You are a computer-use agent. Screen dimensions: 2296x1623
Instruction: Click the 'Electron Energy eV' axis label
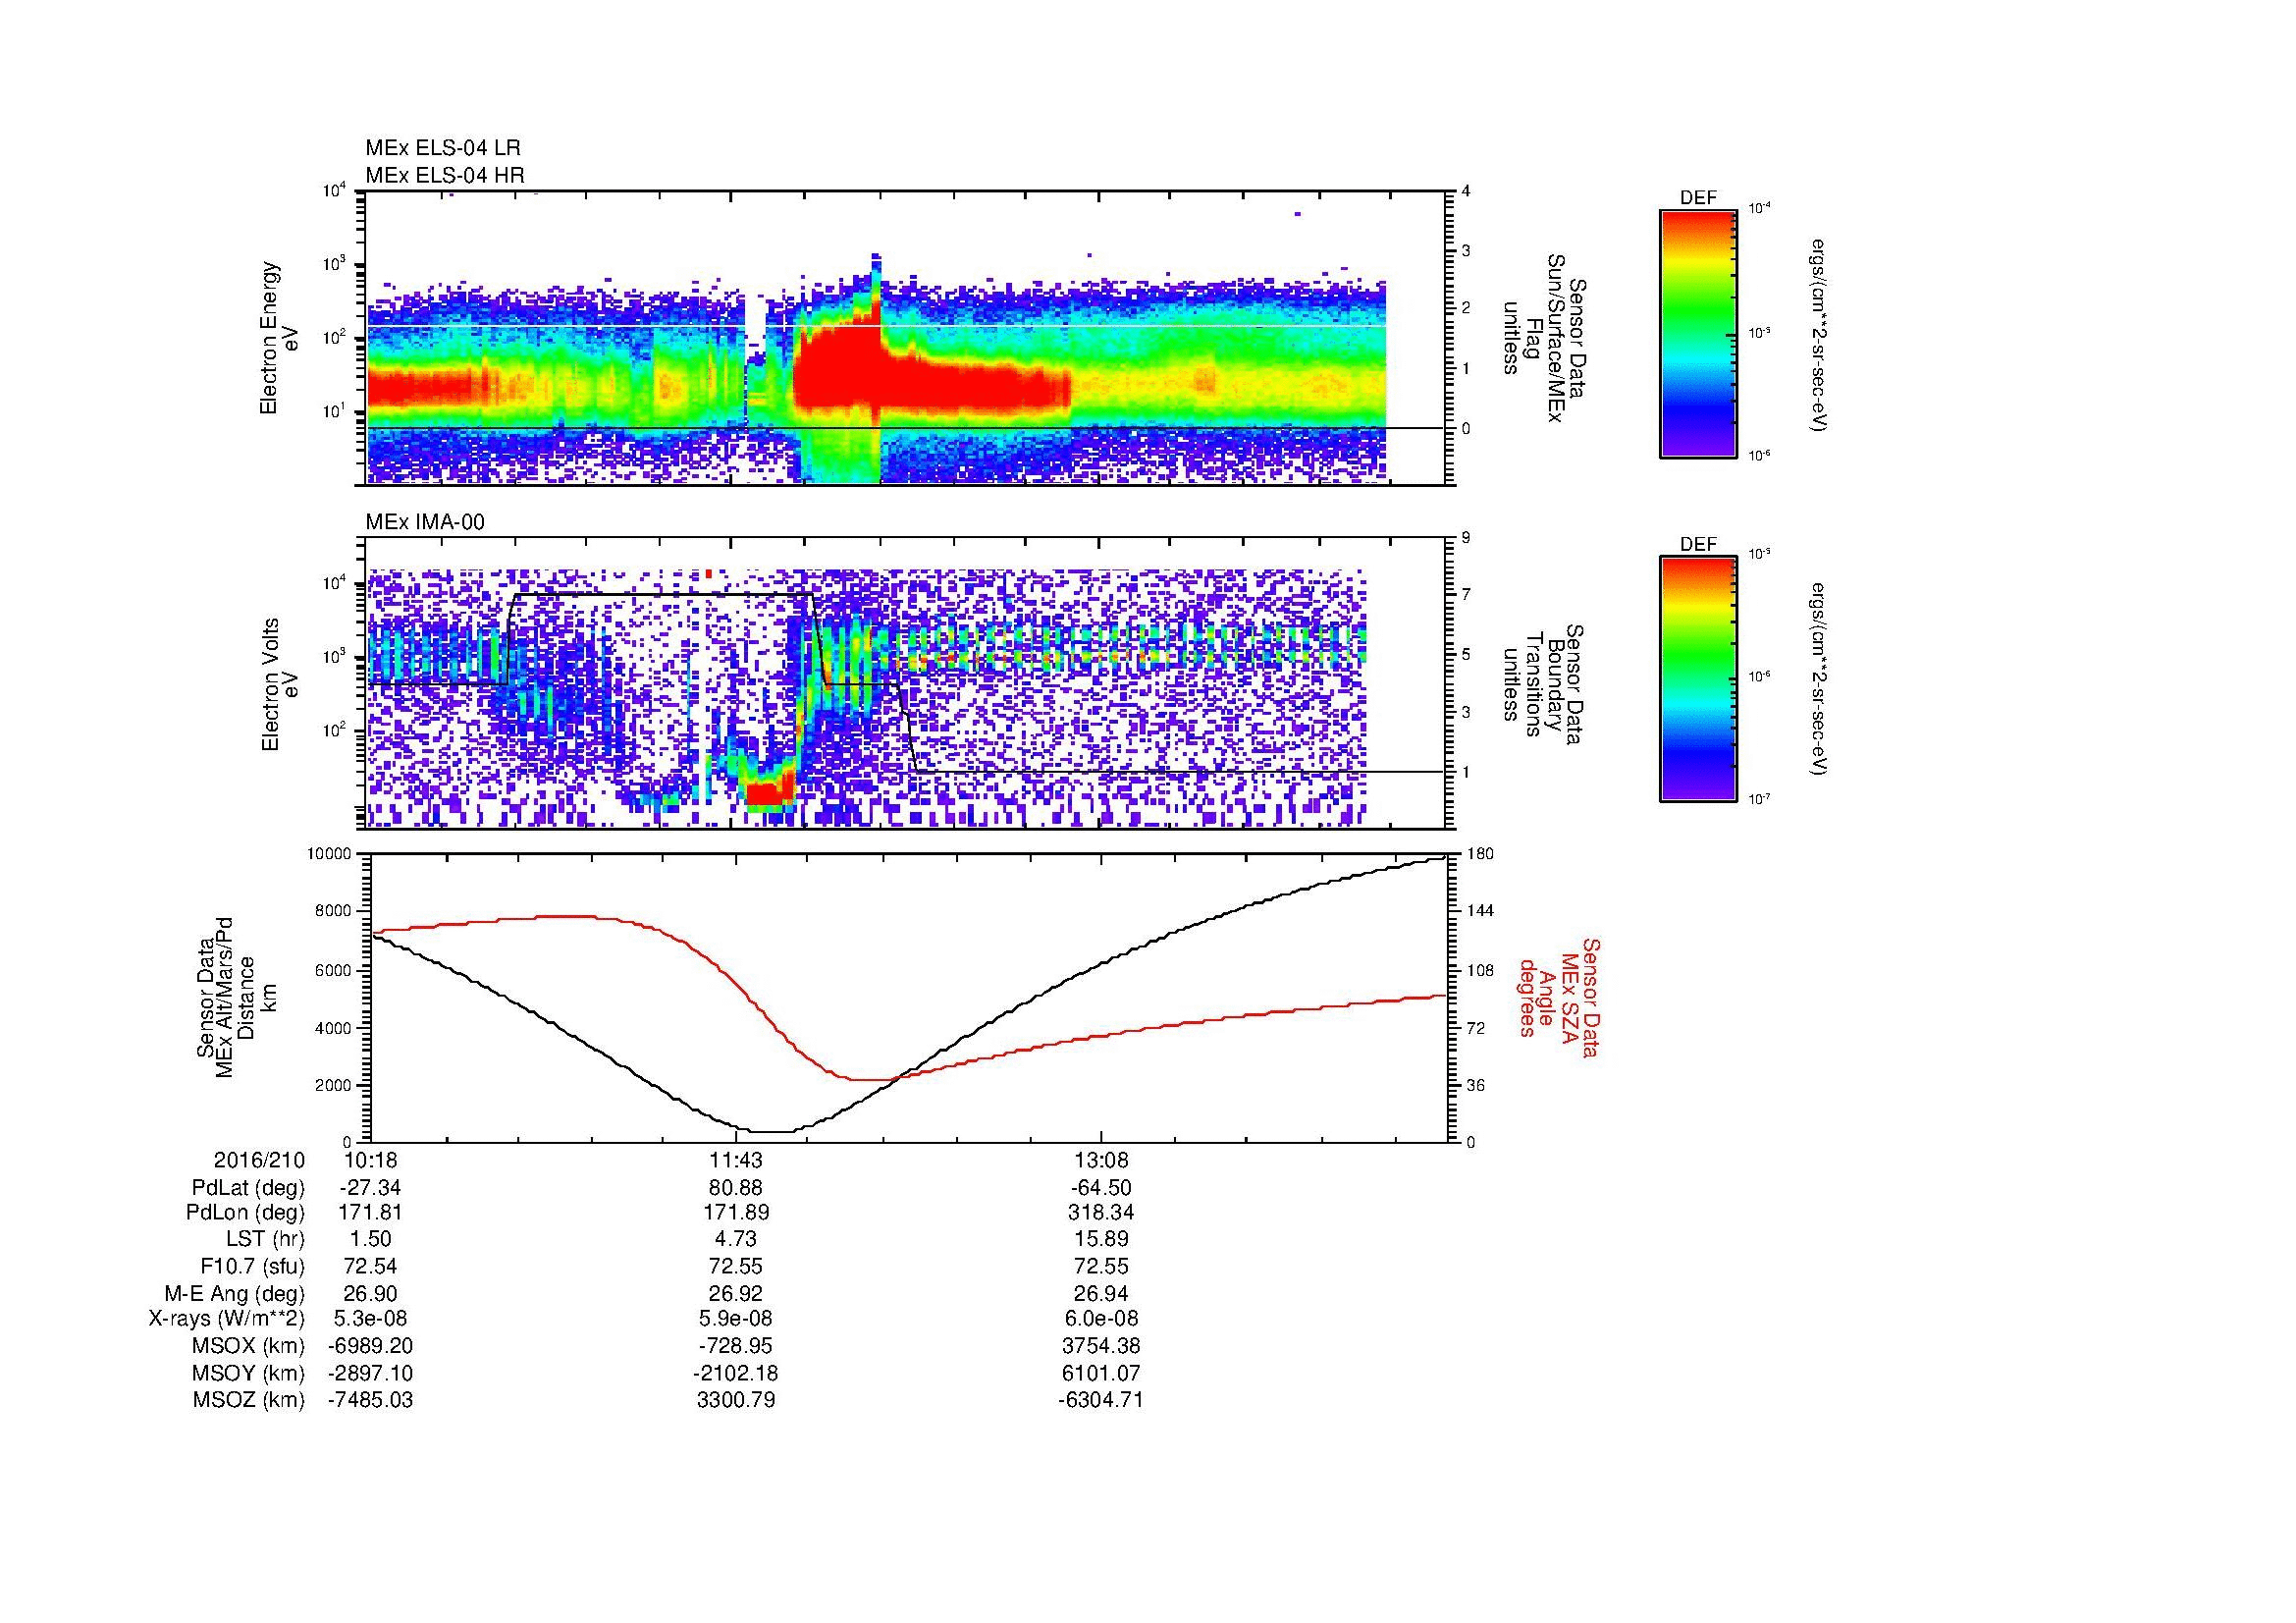(x=279, y=338)
